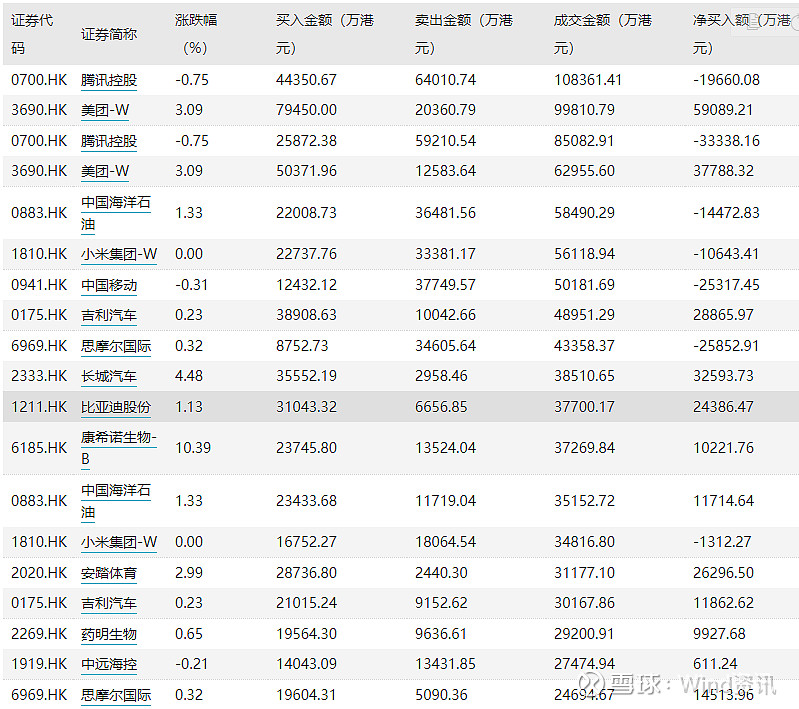Click the net buy value 611.24
This screenshot has width=799, height=709.
[715, 664]
